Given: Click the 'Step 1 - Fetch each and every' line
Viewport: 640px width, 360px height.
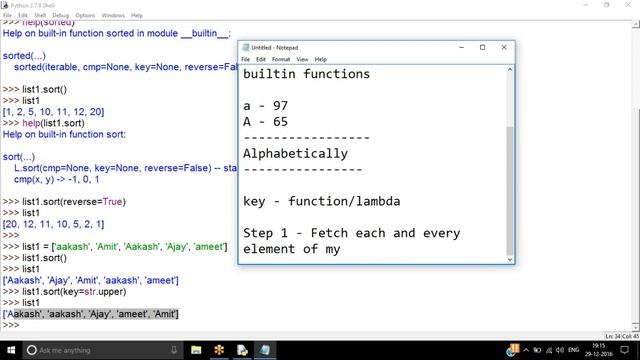Looking at the screenshot, I should pyautogui.click(x=352, y=233).
